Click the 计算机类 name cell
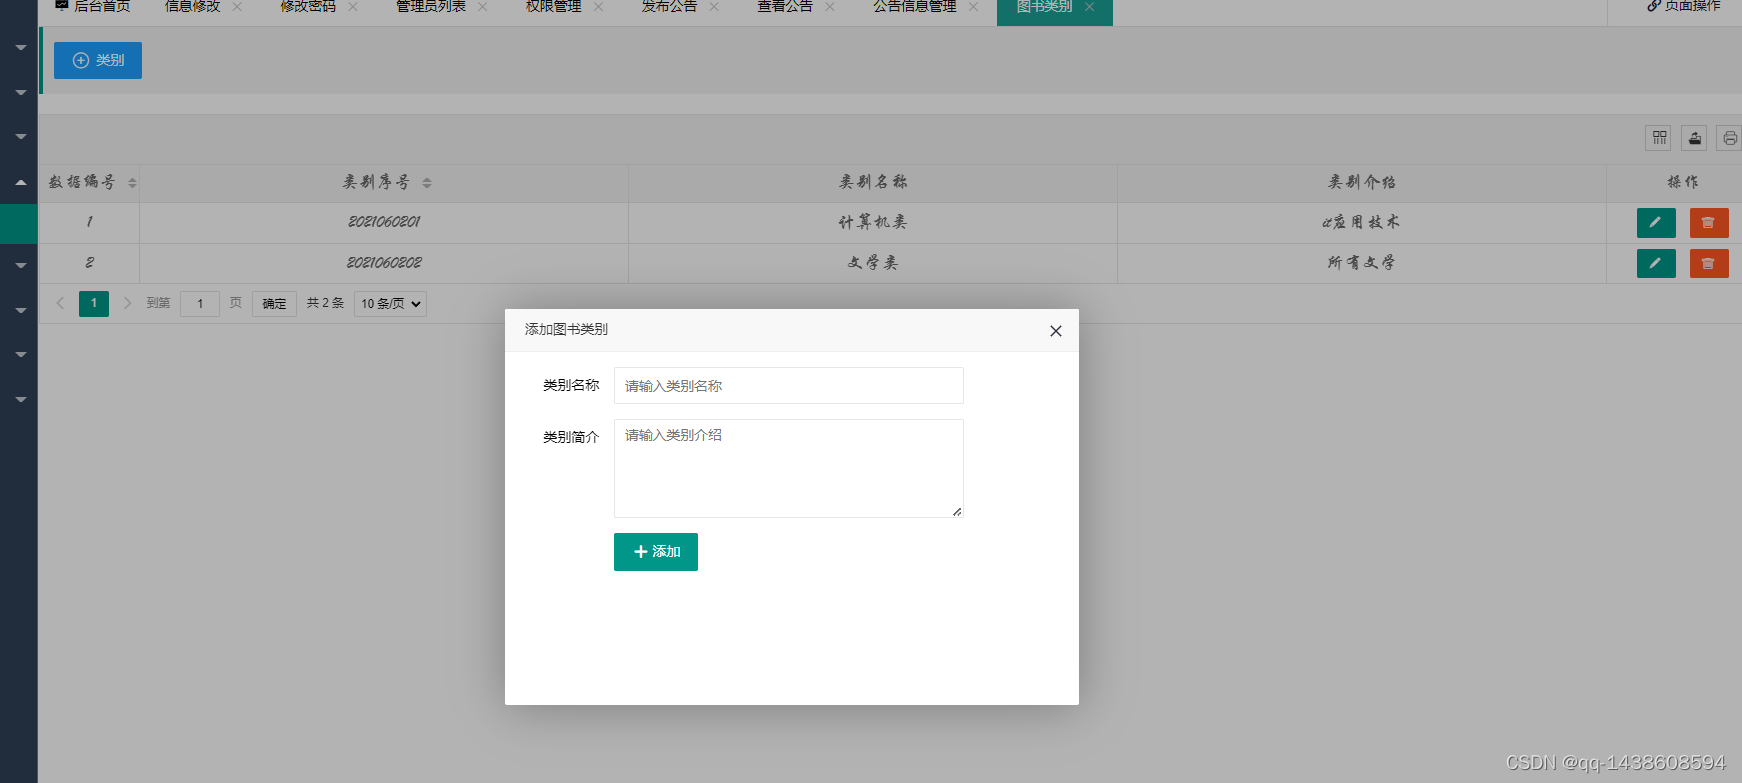The image size is (1742, 783). point(873,223)
